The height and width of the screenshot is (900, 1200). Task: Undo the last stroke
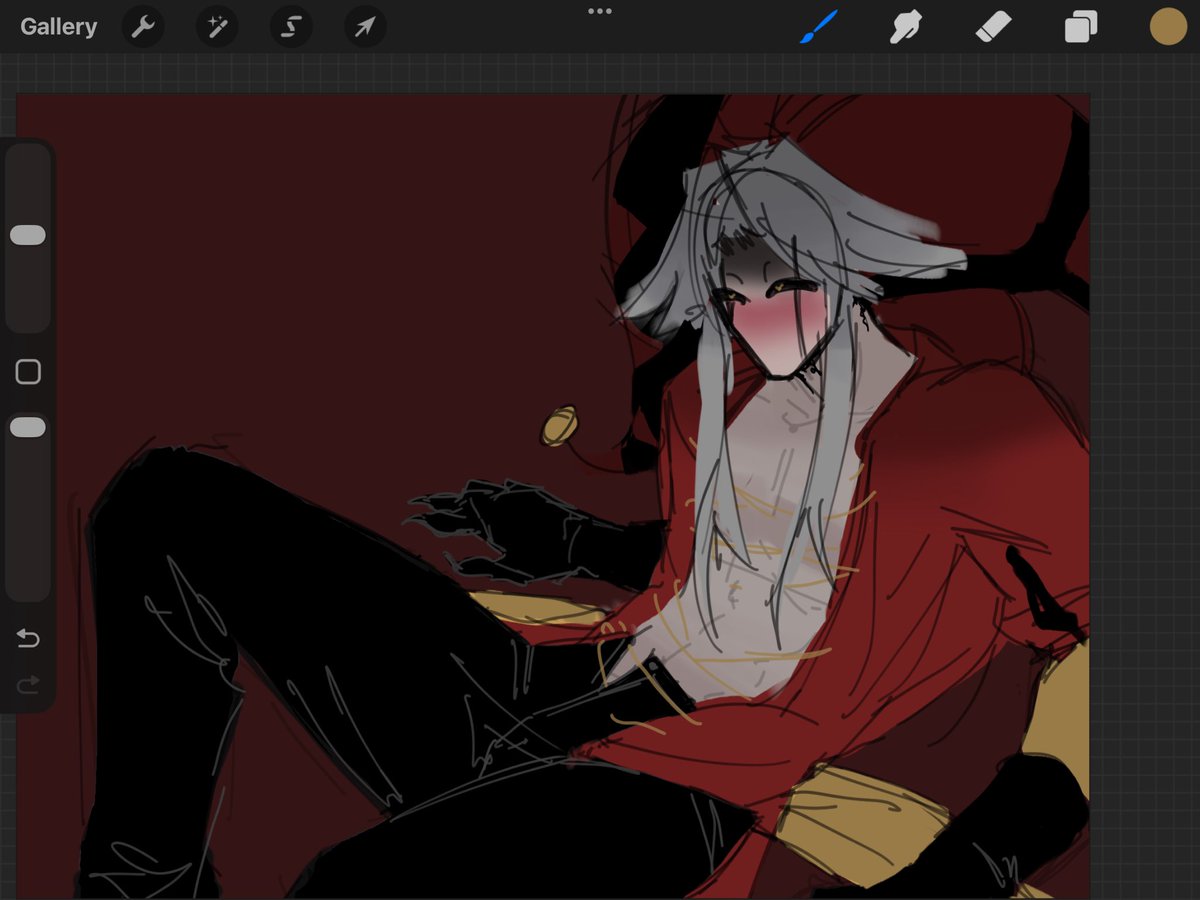coord(28,638)
